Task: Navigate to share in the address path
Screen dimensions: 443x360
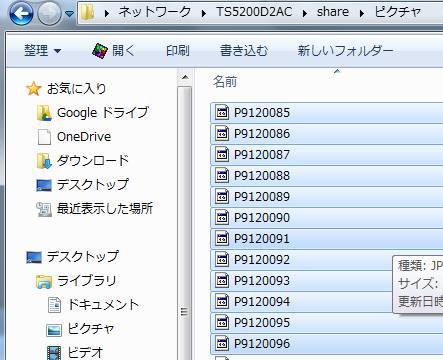Action: [332, 12]
